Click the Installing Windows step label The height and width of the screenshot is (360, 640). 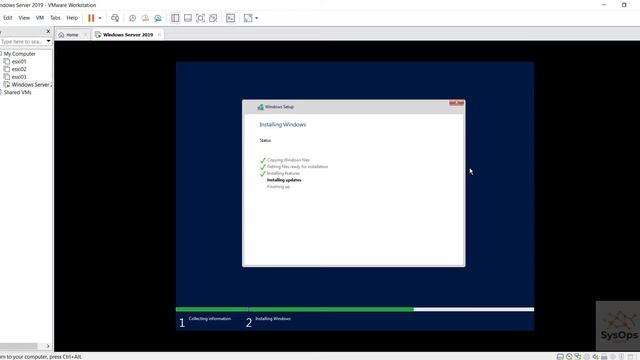tap(273, 319)
